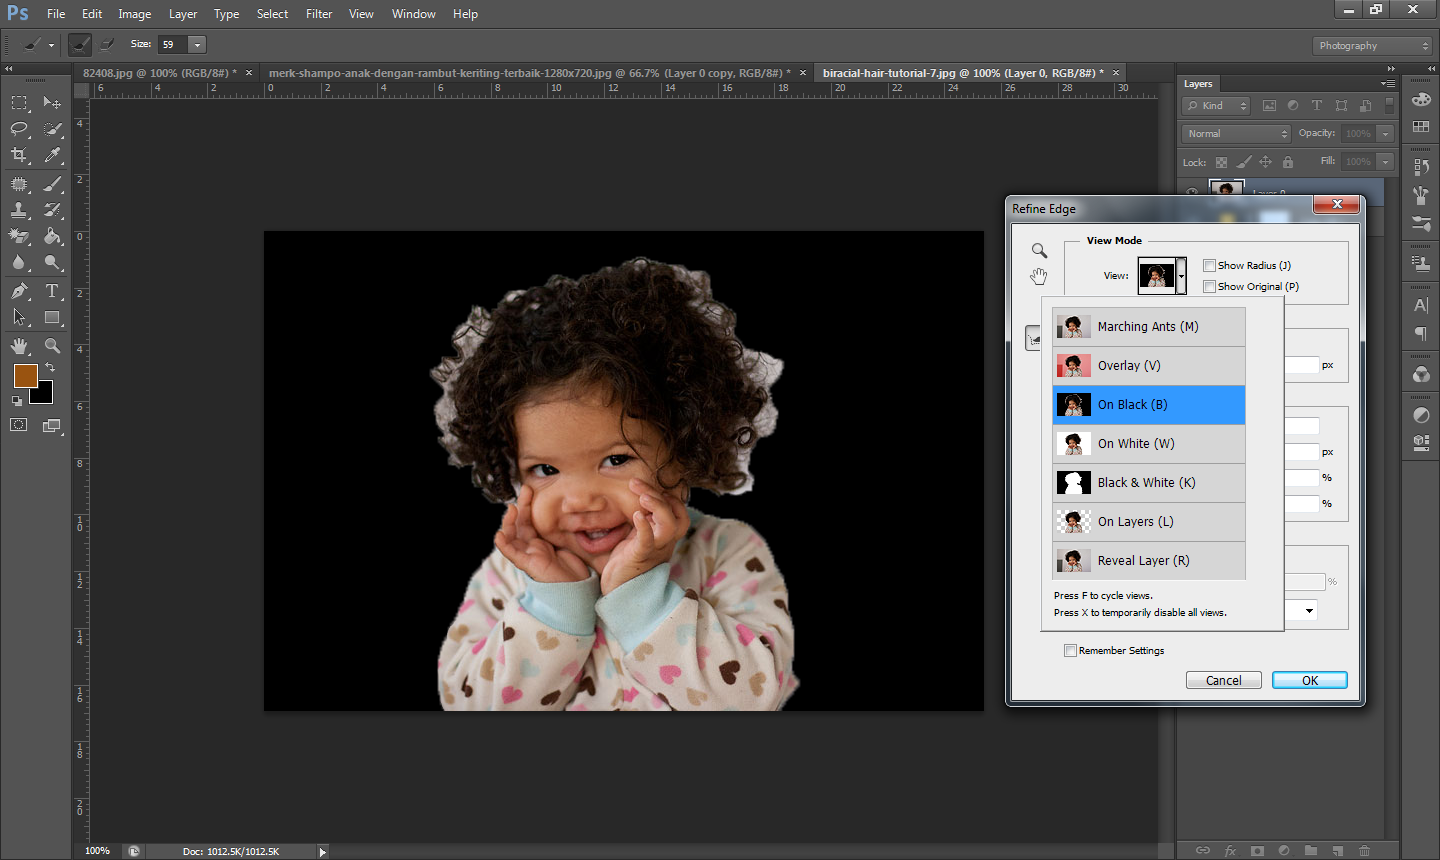Switch to the 82408.jpg document tab
Image resolution: width=1440 pixels, height=860 pixels.
coord(160,72)
